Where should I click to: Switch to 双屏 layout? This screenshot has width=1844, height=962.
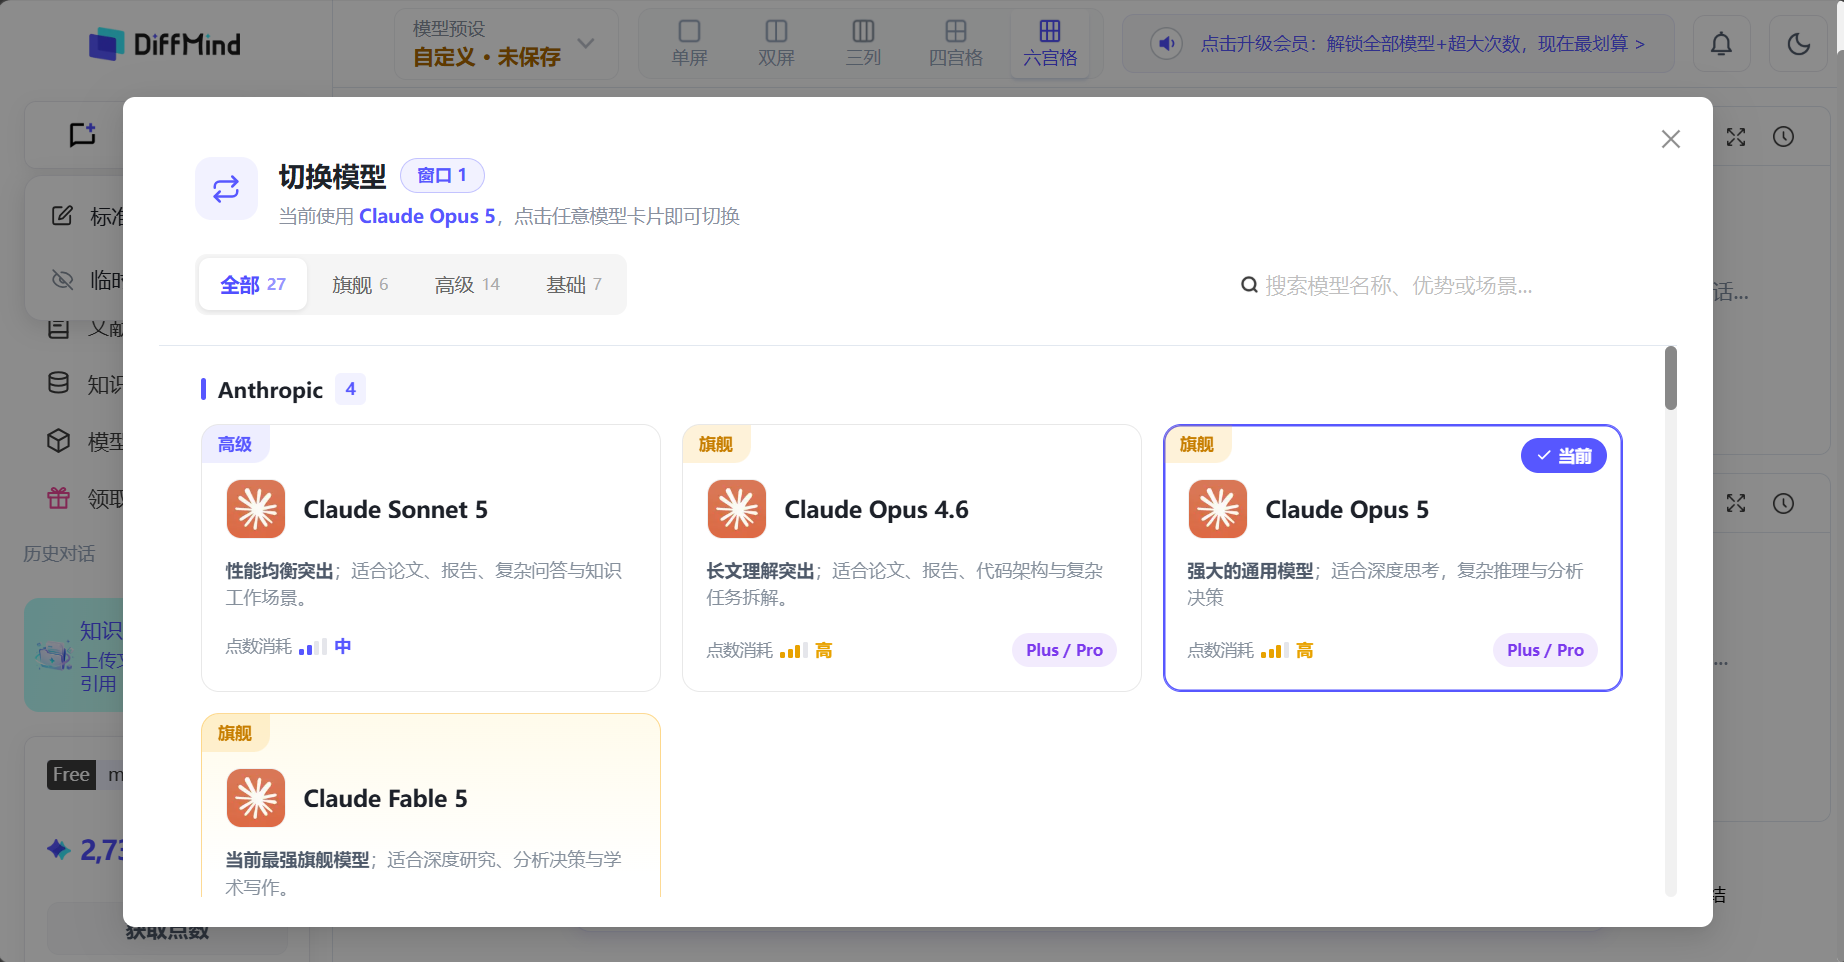pos(776,44)
